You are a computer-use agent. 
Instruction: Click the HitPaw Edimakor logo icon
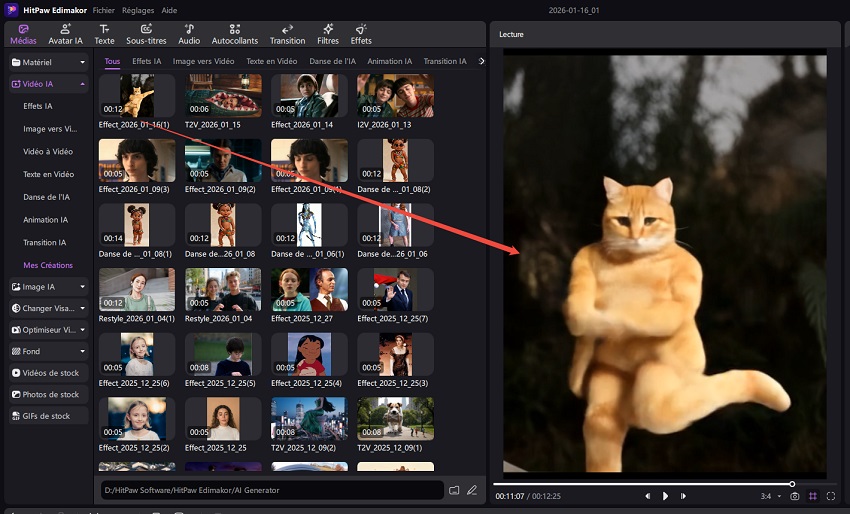[x=11, y=10]
